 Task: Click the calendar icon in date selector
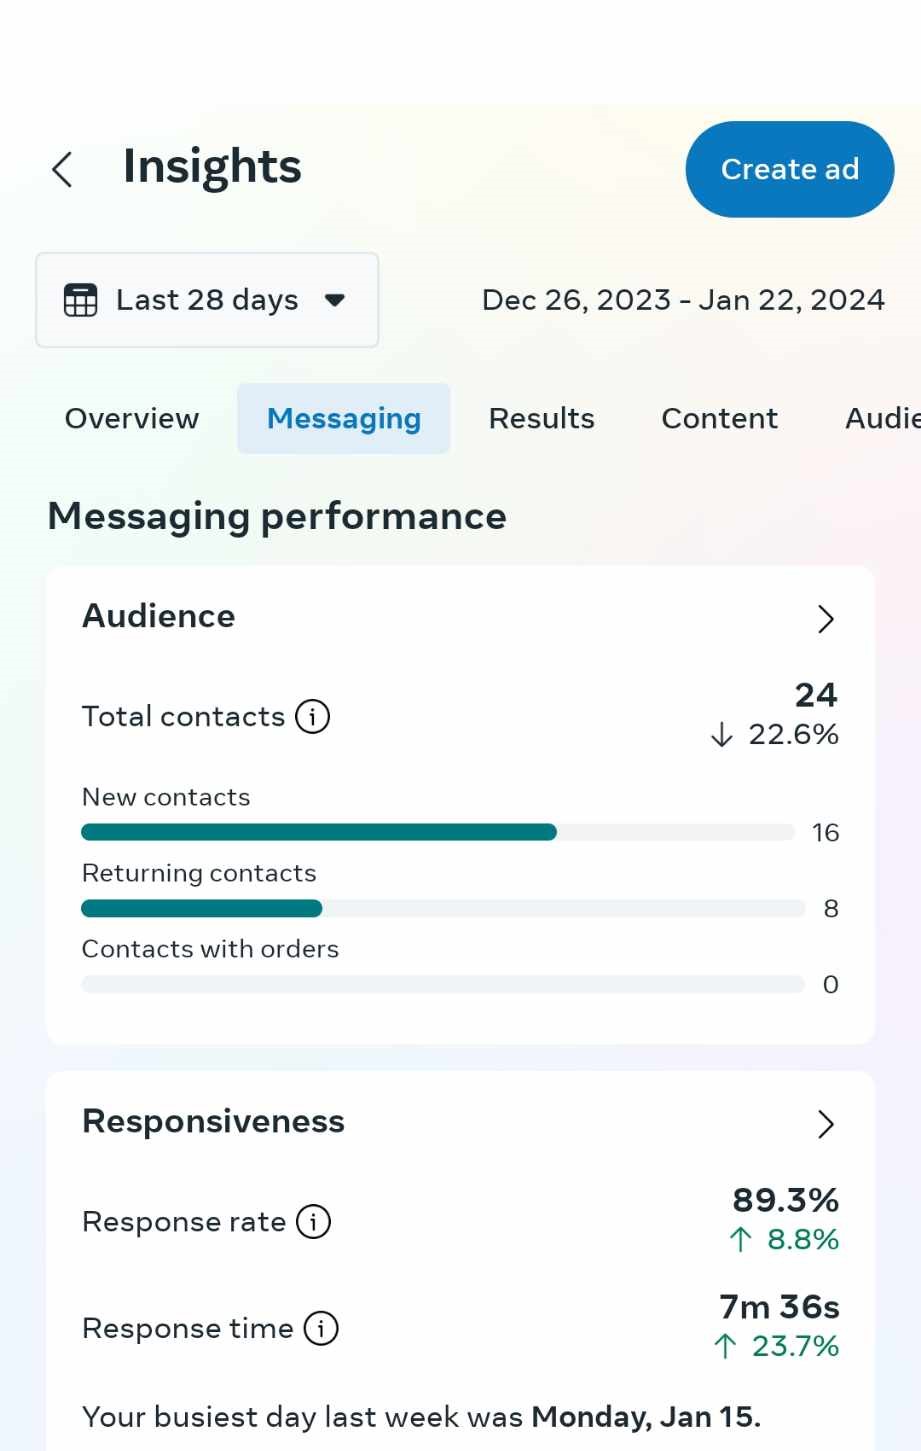[80, 300]
